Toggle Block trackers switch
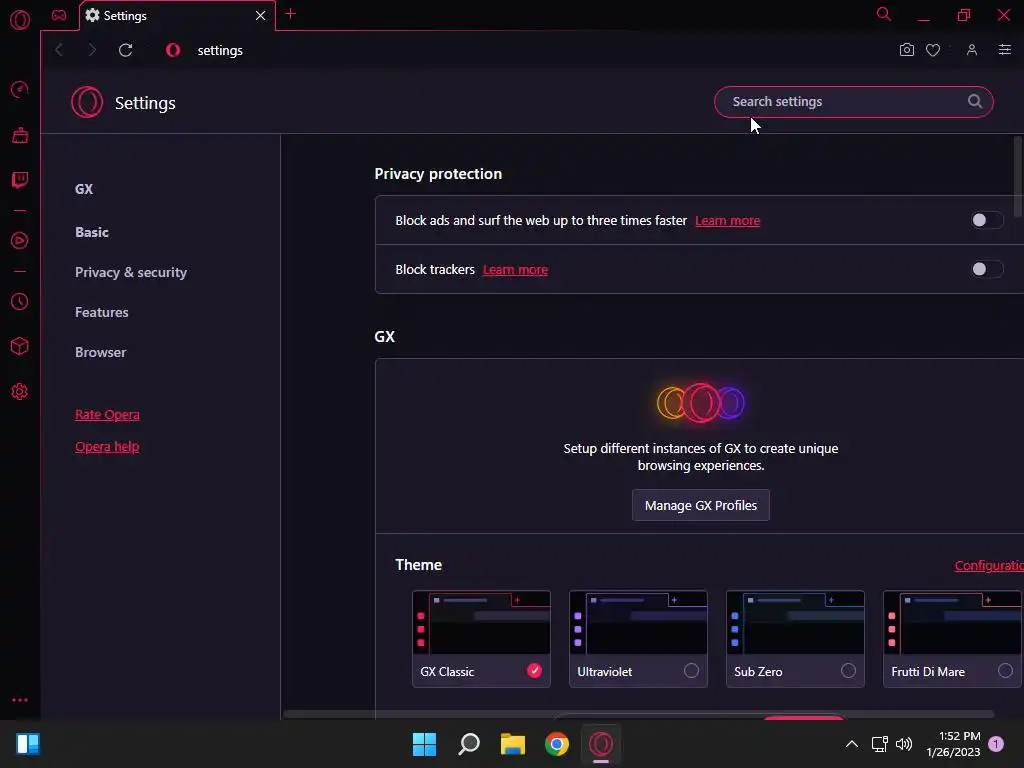This screenshot has width=1024, height=768. [x=986, y=269]
